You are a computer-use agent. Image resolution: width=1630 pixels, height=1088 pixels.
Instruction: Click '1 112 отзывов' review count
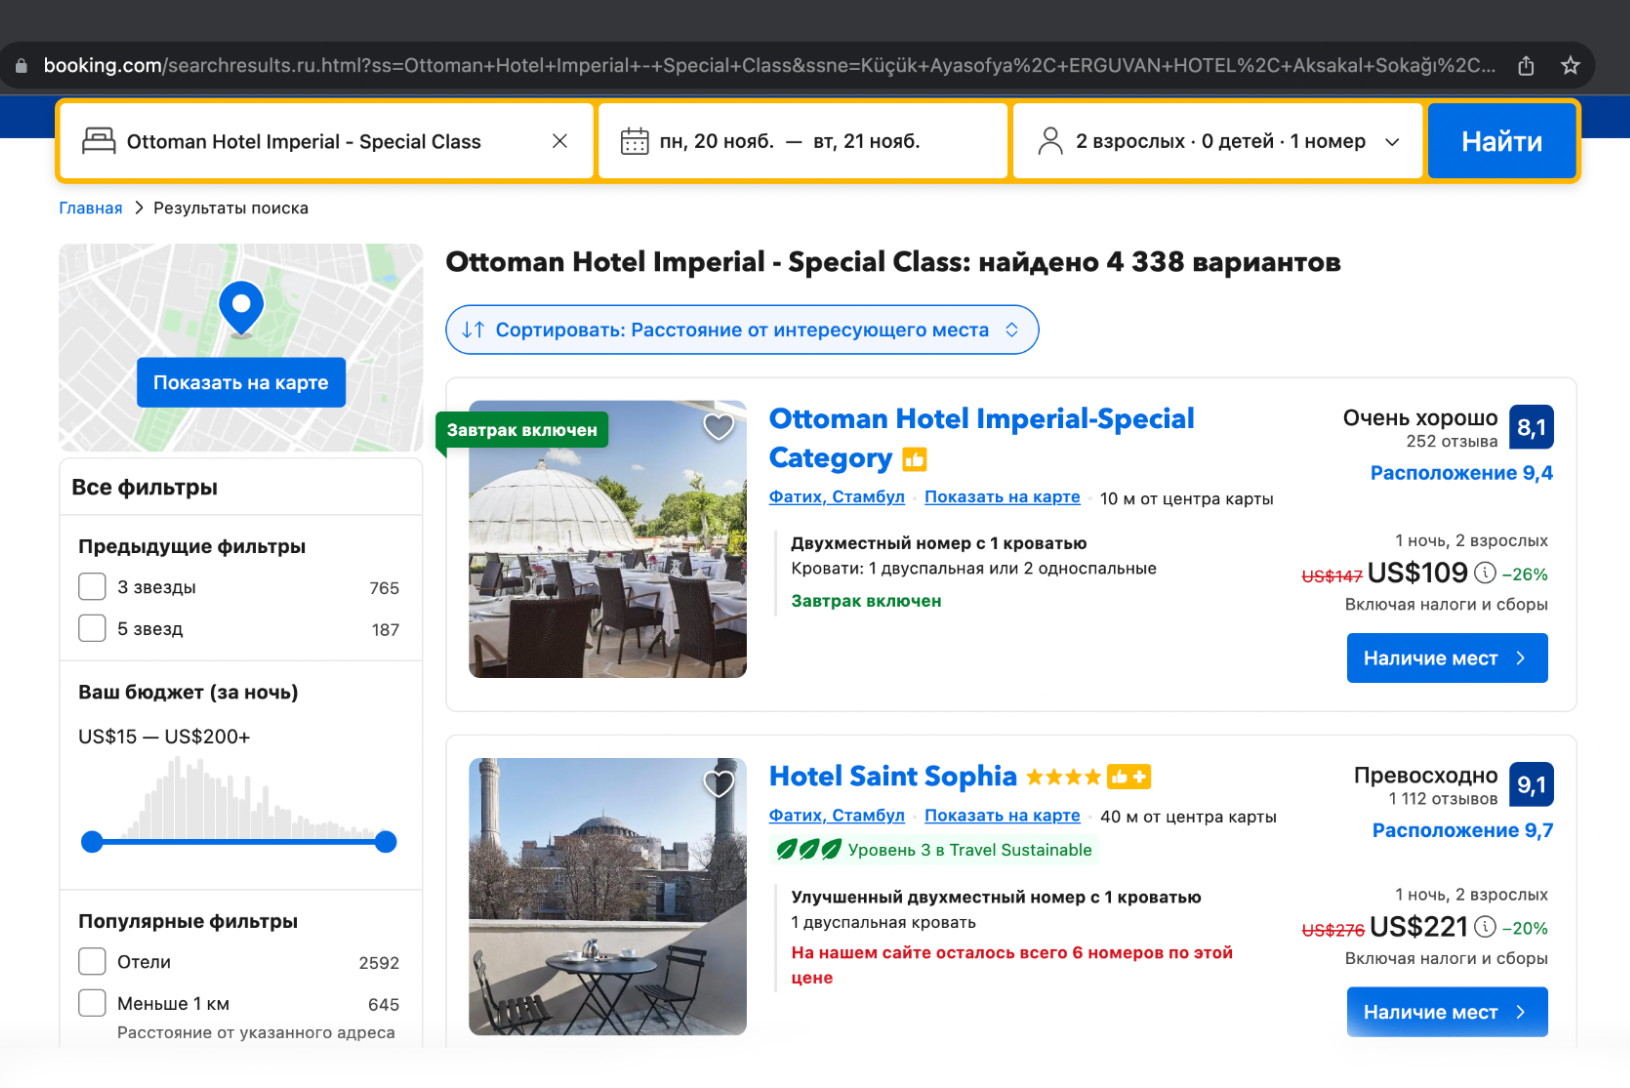[1443, 798]
